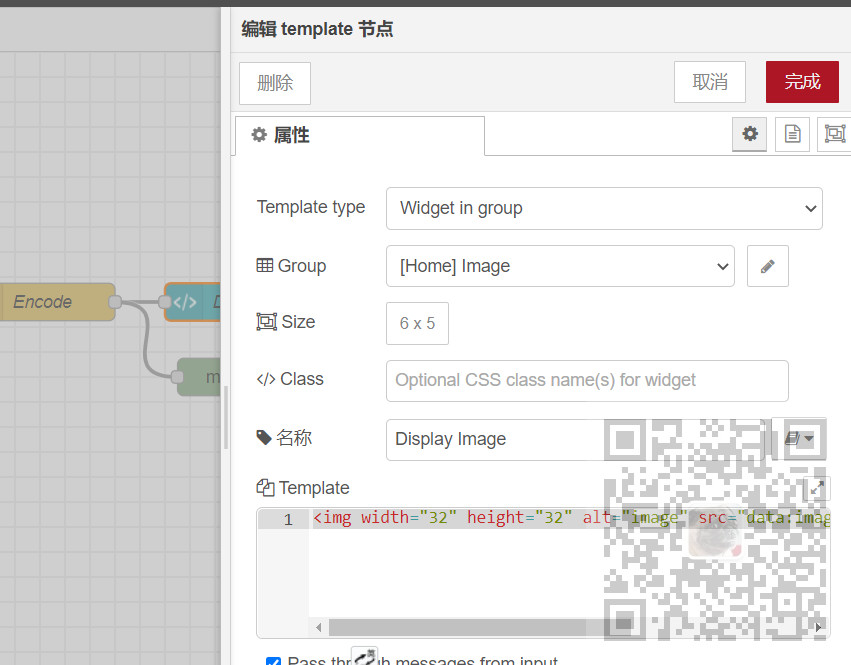
Task: Click the 删除 delete button
Action: pos(275,83)
